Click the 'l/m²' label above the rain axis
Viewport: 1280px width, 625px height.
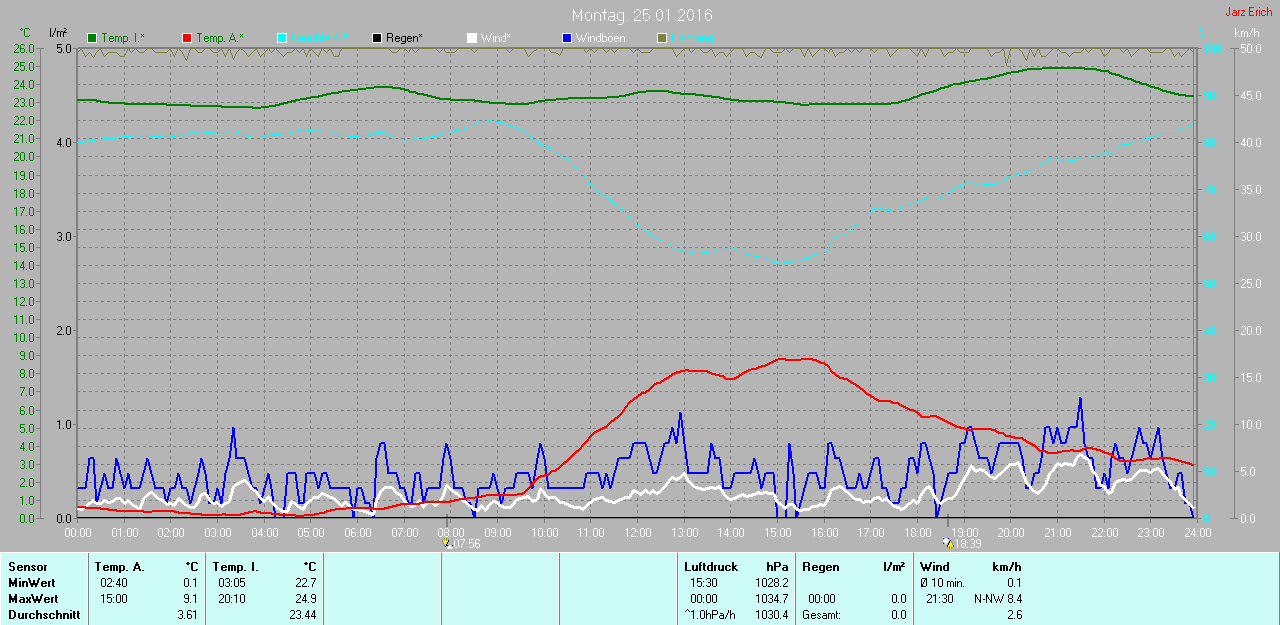(x=58, y=32)
